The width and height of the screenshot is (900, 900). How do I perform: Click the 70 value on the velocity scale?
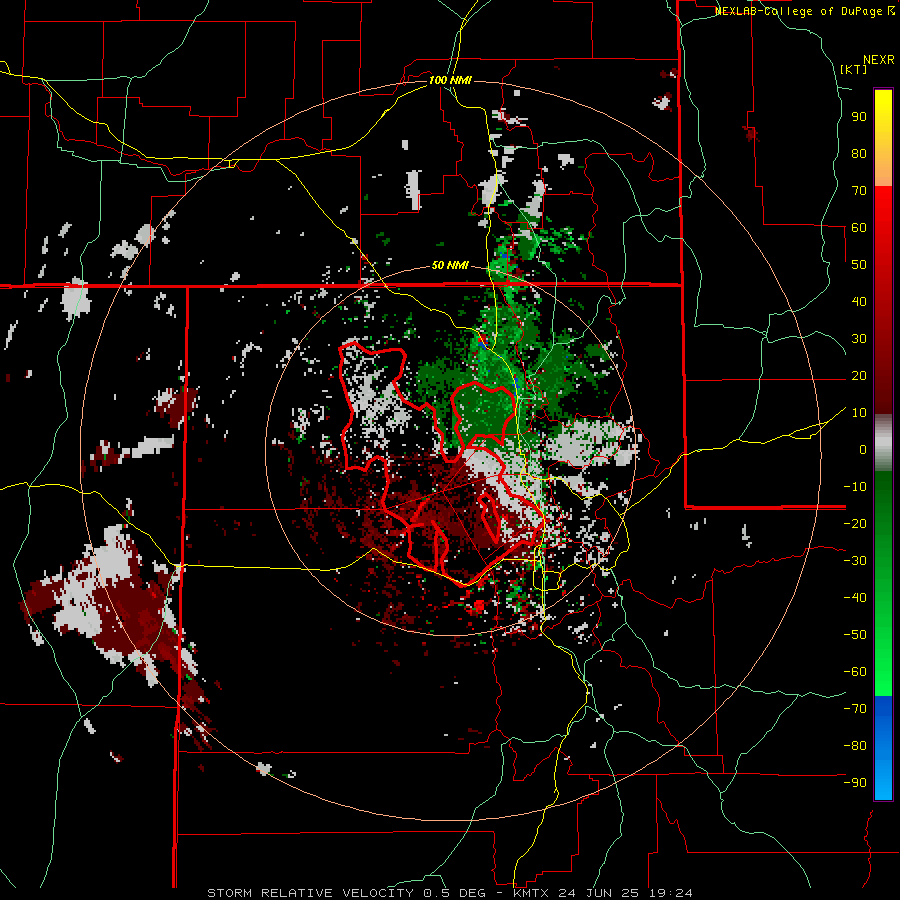point(859,191)
